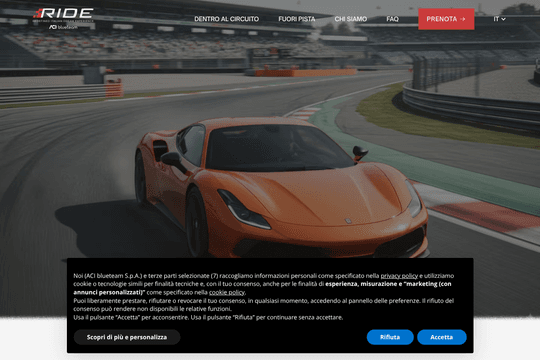Viewport: 540px width, 360px height.
Task: Open the cookie policy link
Action: pyautogui.click(x=227, y=292)
